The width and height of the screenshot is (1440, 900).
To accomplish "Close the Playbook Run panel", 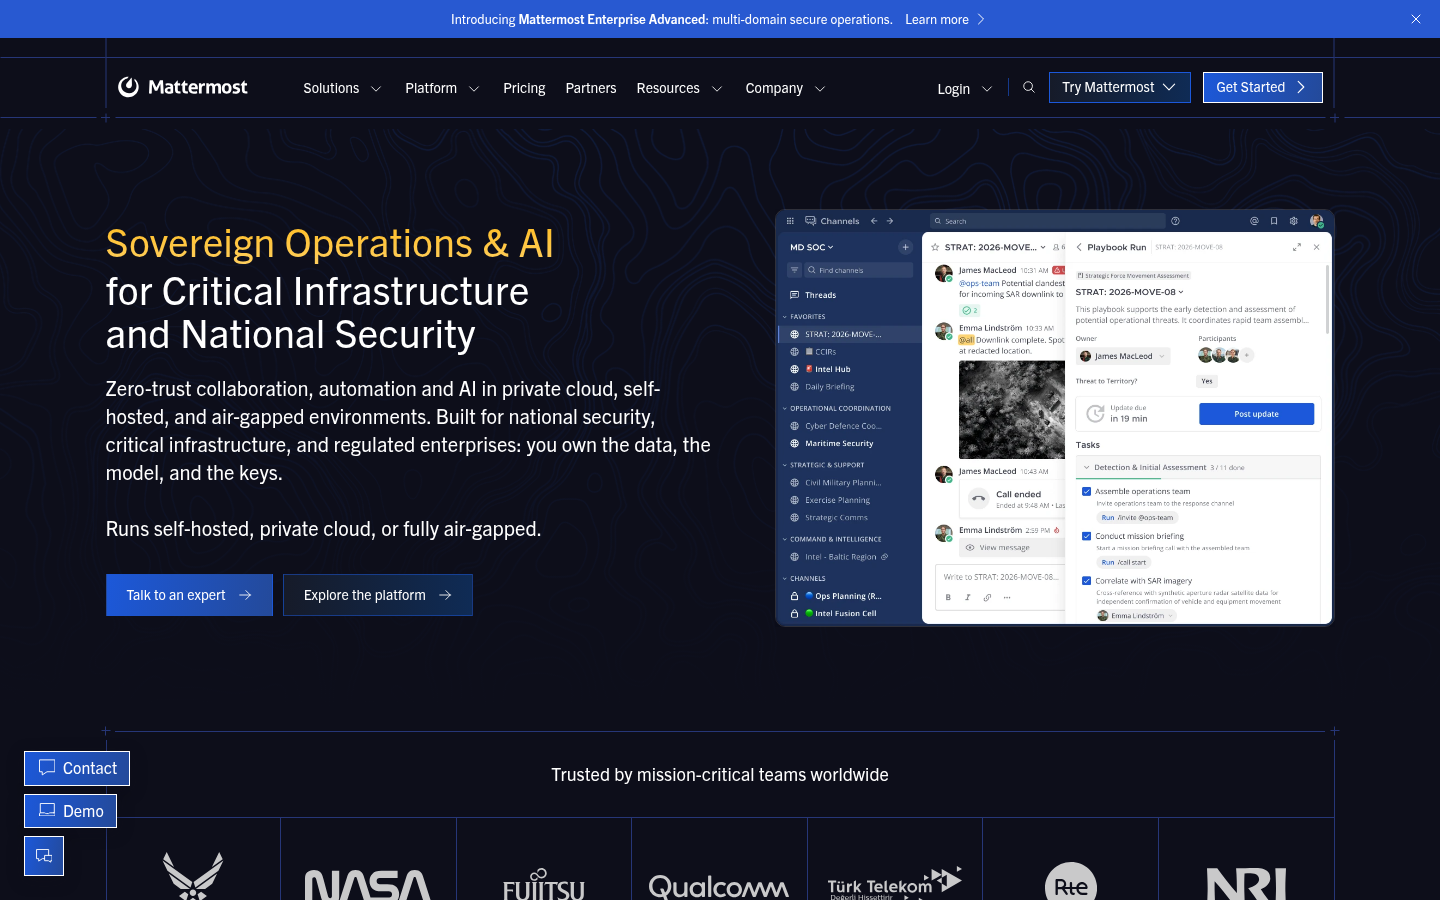I will 1317,247.
